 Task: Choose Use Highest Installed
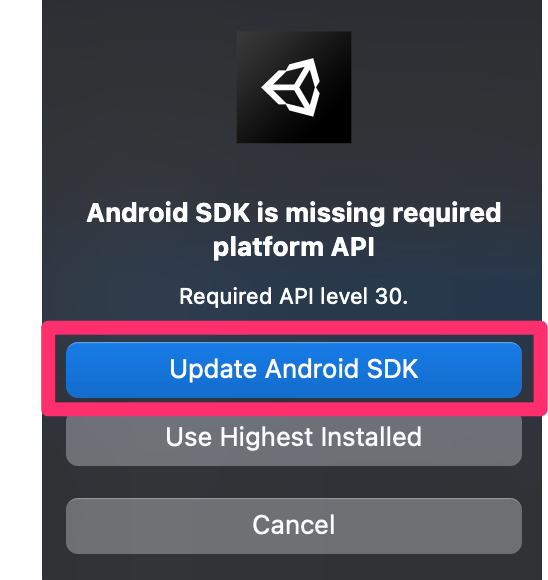pyautogui.click(x=294, y=438)
